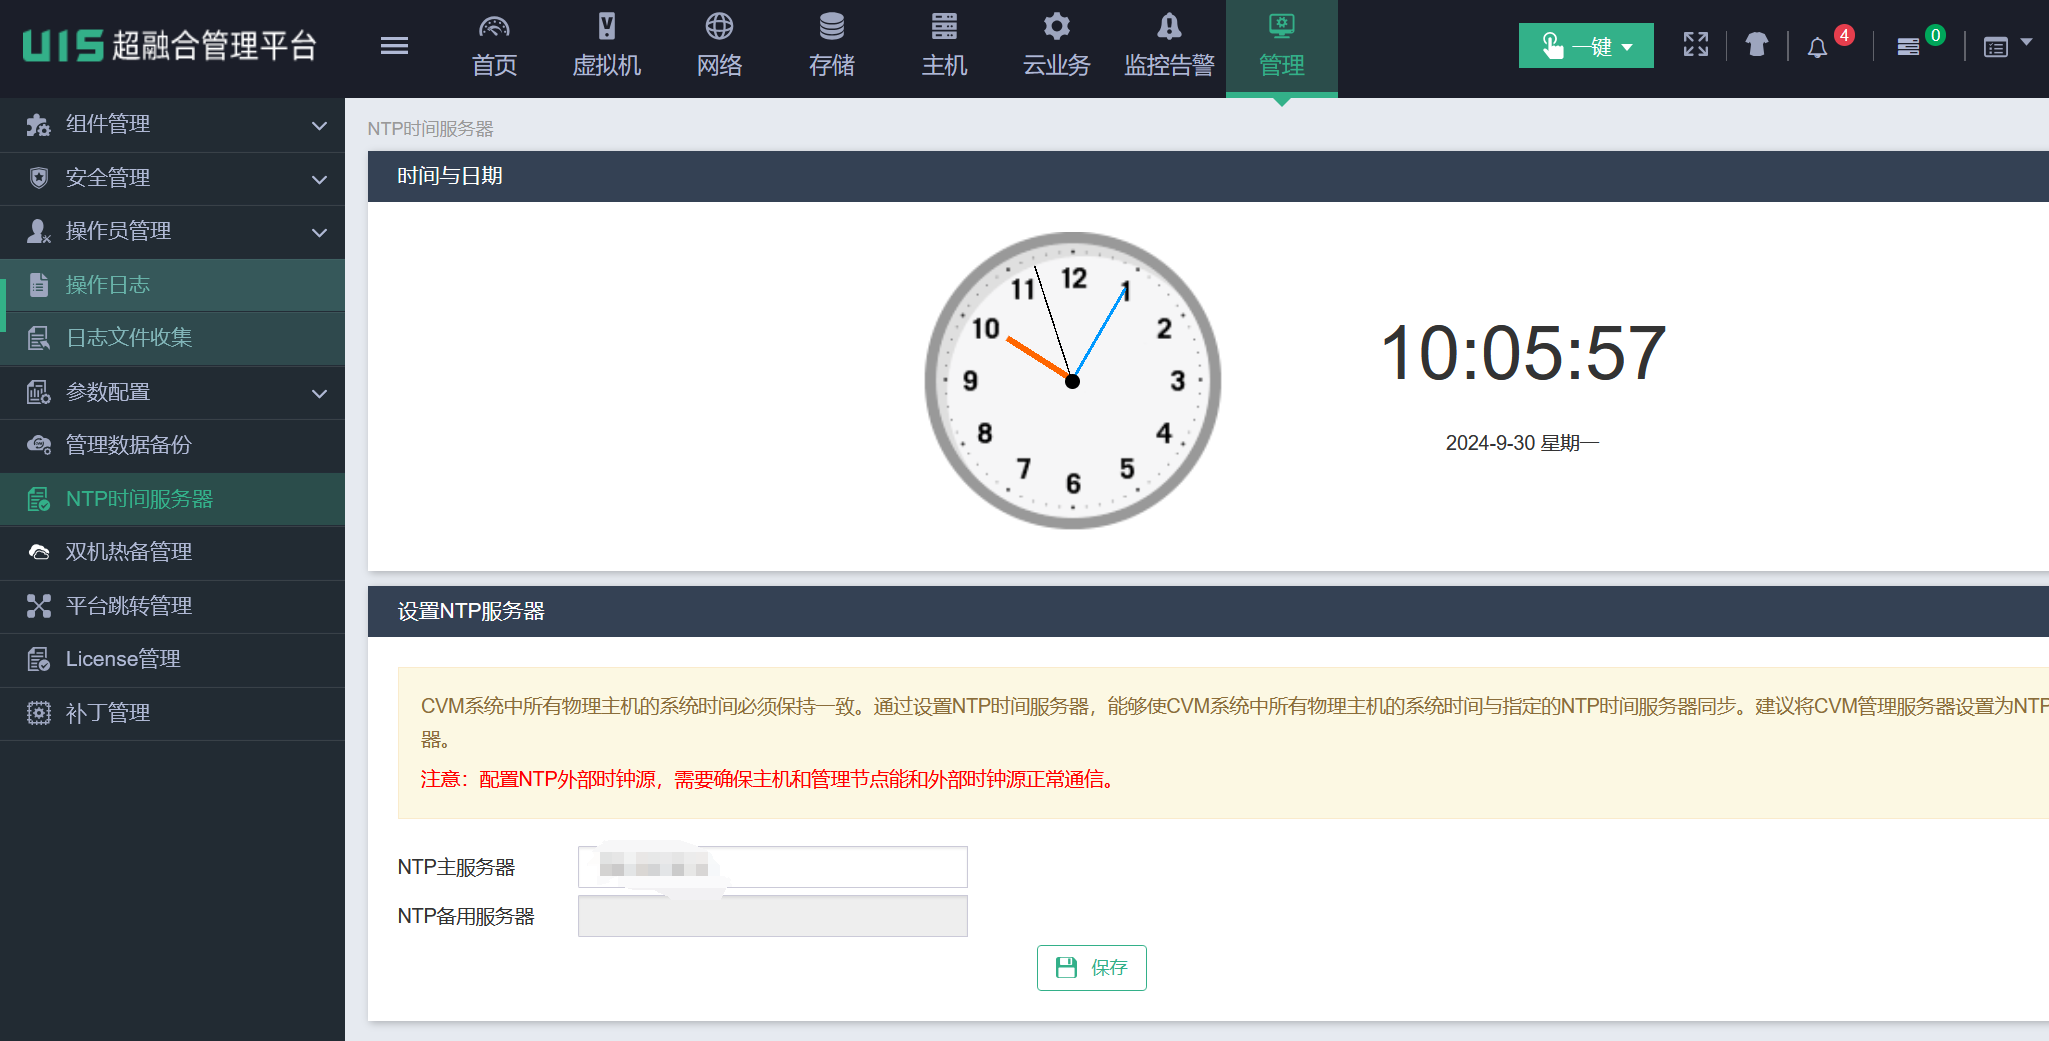Image resolution: width=2049 pixels, height=1041 pixels.
Task: Open the 一键 dropdown button
Action: click(x=1586, y=46)
